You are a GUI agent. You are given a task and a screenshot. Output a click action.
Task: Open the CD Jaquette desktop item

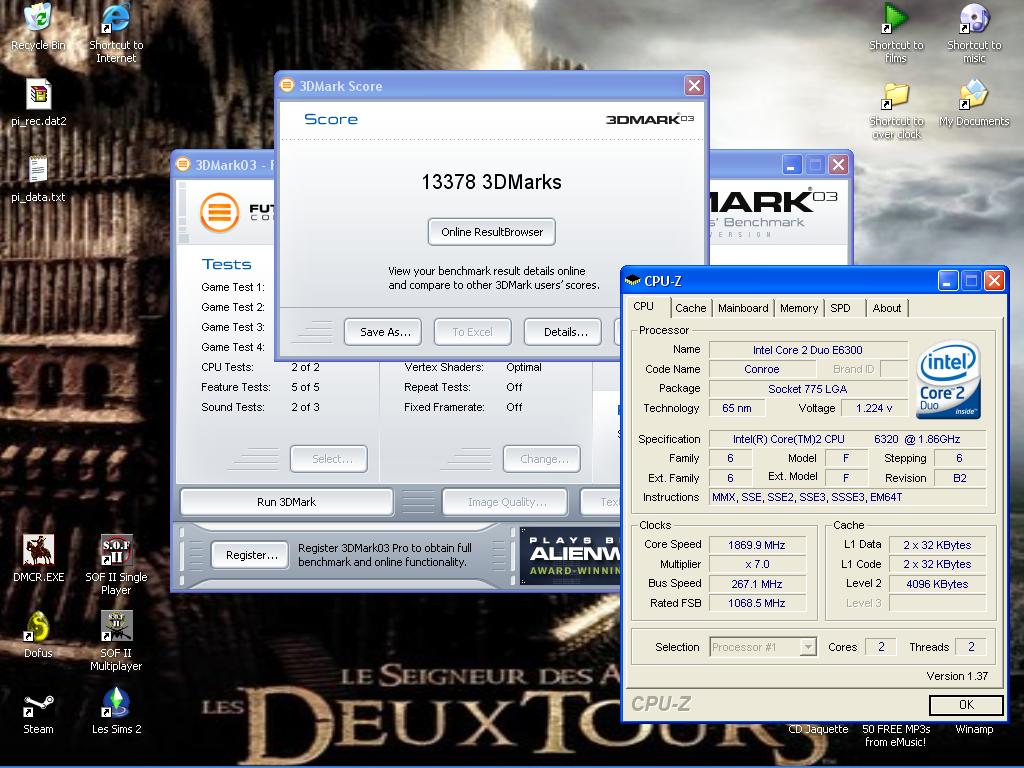tap(818, 729)
